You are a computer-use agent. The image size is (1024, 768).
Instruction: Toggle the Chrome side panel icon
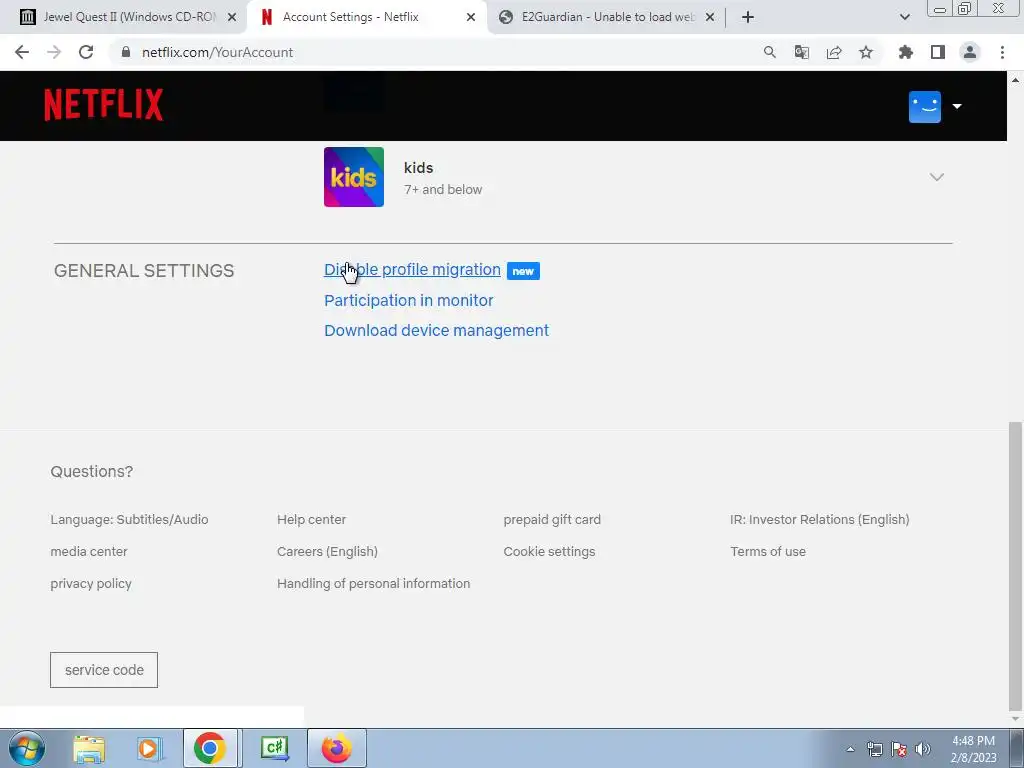pos(938,52)
